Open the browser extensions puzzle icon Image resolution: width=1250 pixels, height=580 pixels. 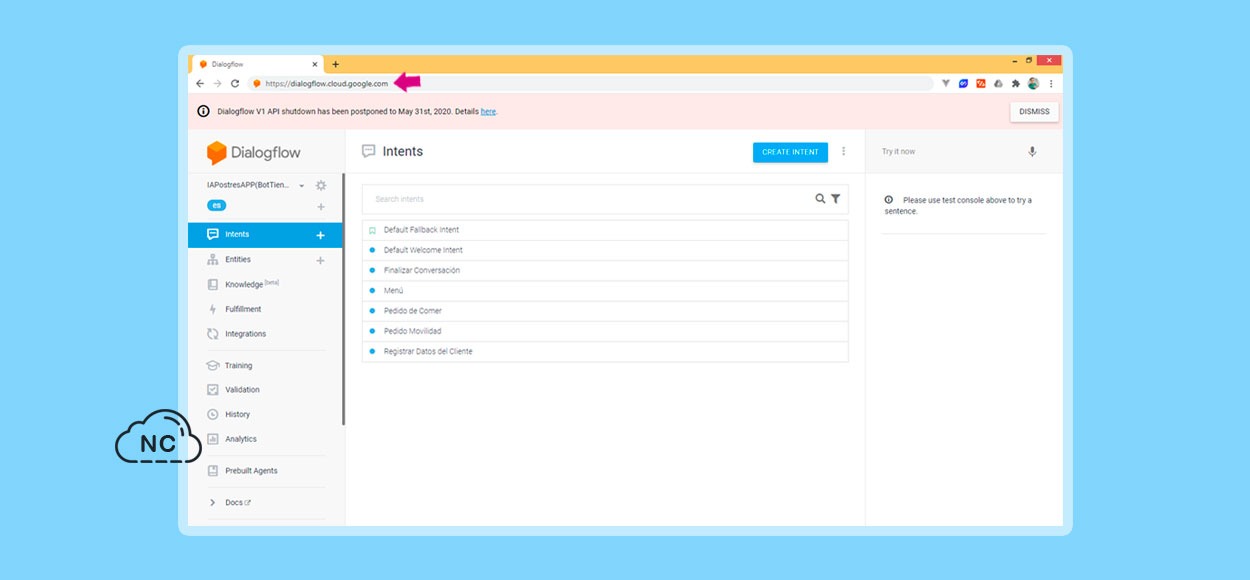coord(1016,84)
